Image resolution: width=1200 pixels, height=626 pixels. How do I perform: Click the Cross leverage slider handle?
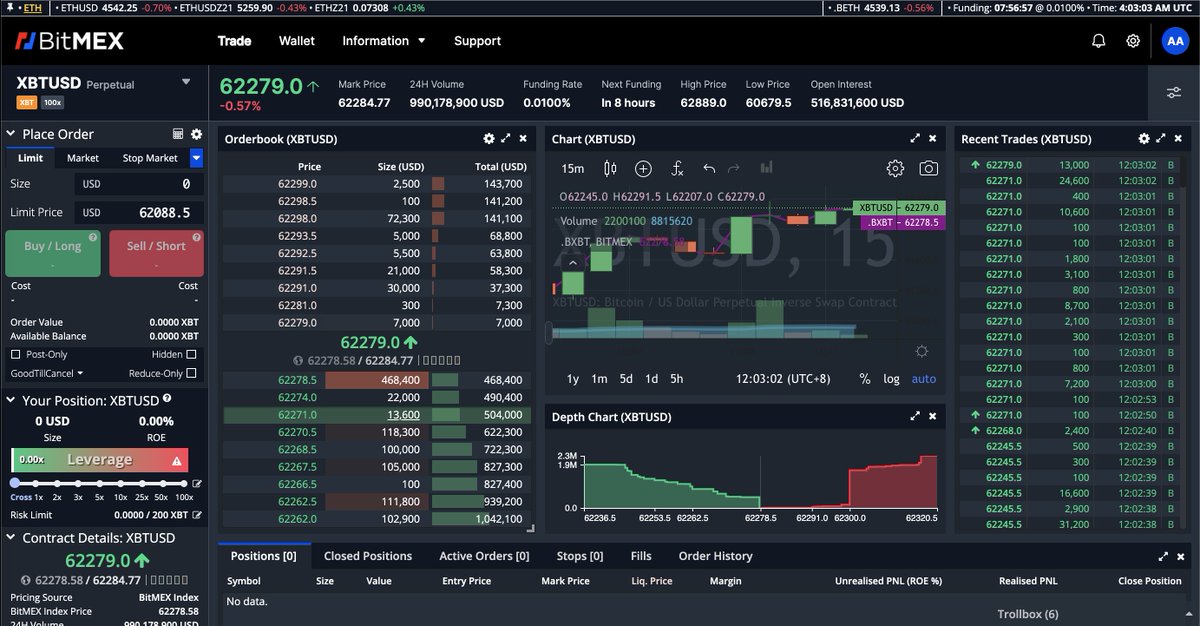click(17, 483)
